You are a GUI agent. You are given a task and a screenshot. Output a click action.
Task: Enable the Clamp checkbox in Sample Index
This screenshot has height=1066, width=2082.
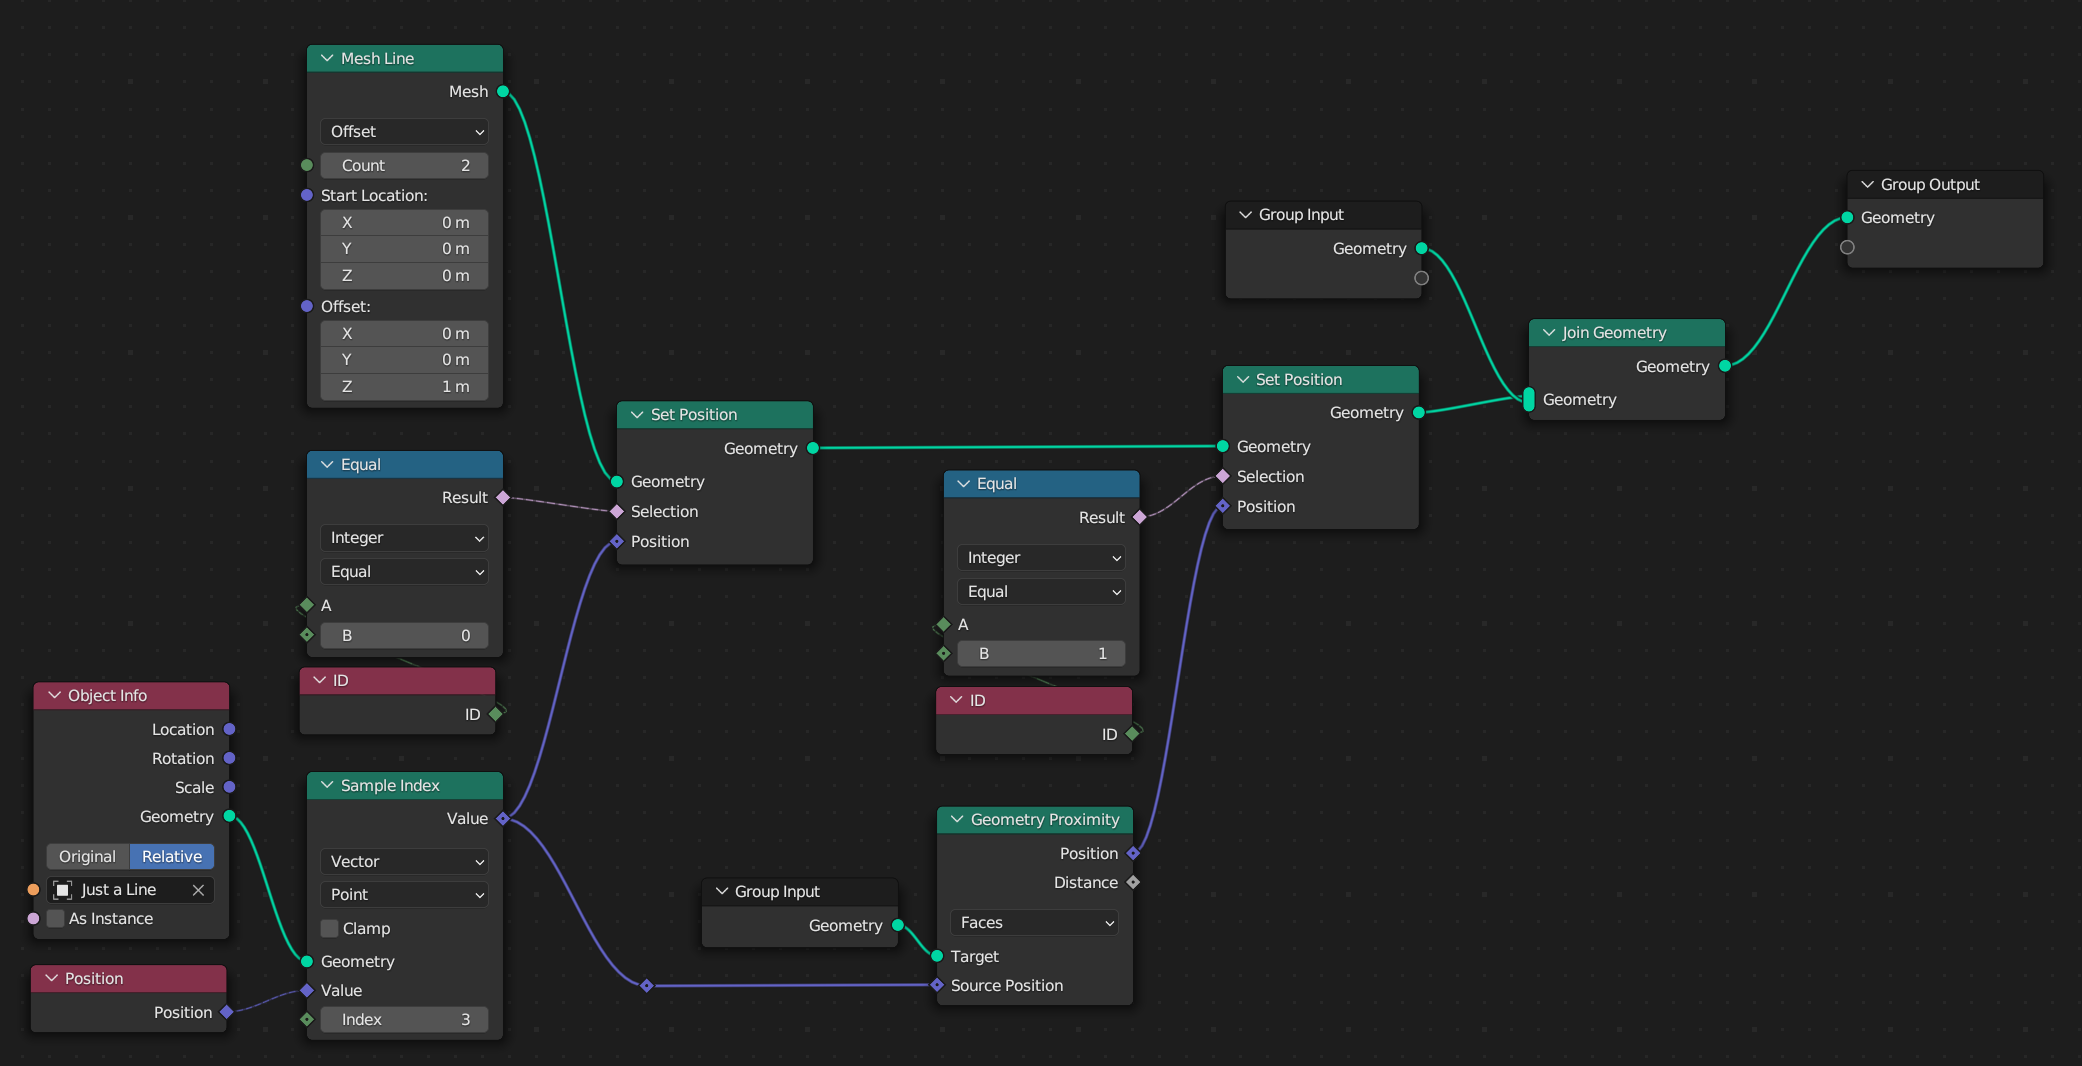(x=329, y=928)
